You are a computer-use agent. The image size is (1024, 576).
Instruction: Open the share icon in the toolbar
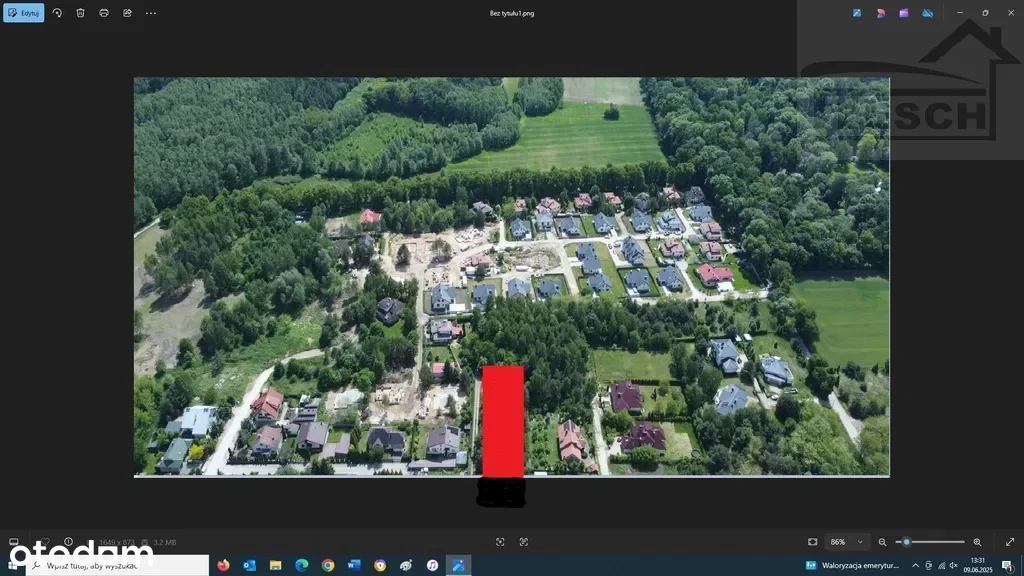[127, 13]
